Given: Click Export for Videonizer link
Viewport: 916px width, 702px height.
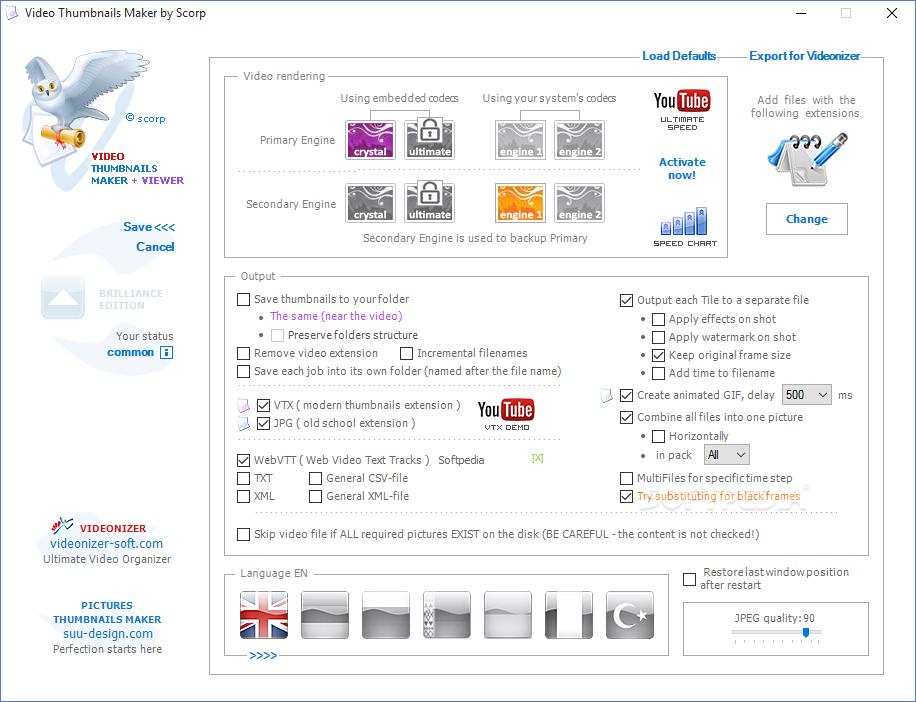Looking at the screenshot, I should (x=804, y=56).
